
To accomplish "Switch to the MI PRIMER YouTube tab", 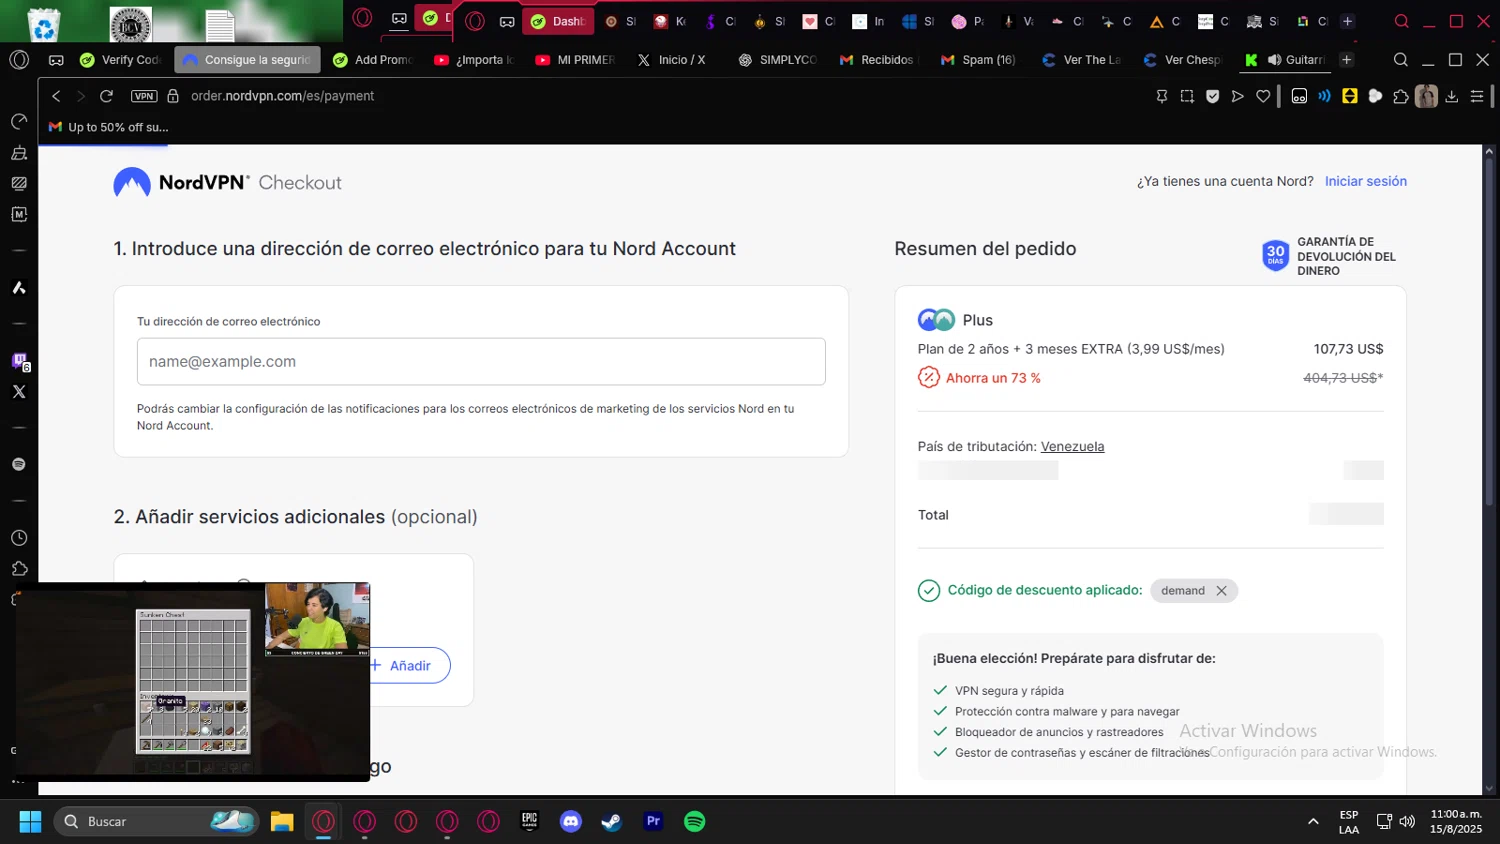I will point(575,60).
